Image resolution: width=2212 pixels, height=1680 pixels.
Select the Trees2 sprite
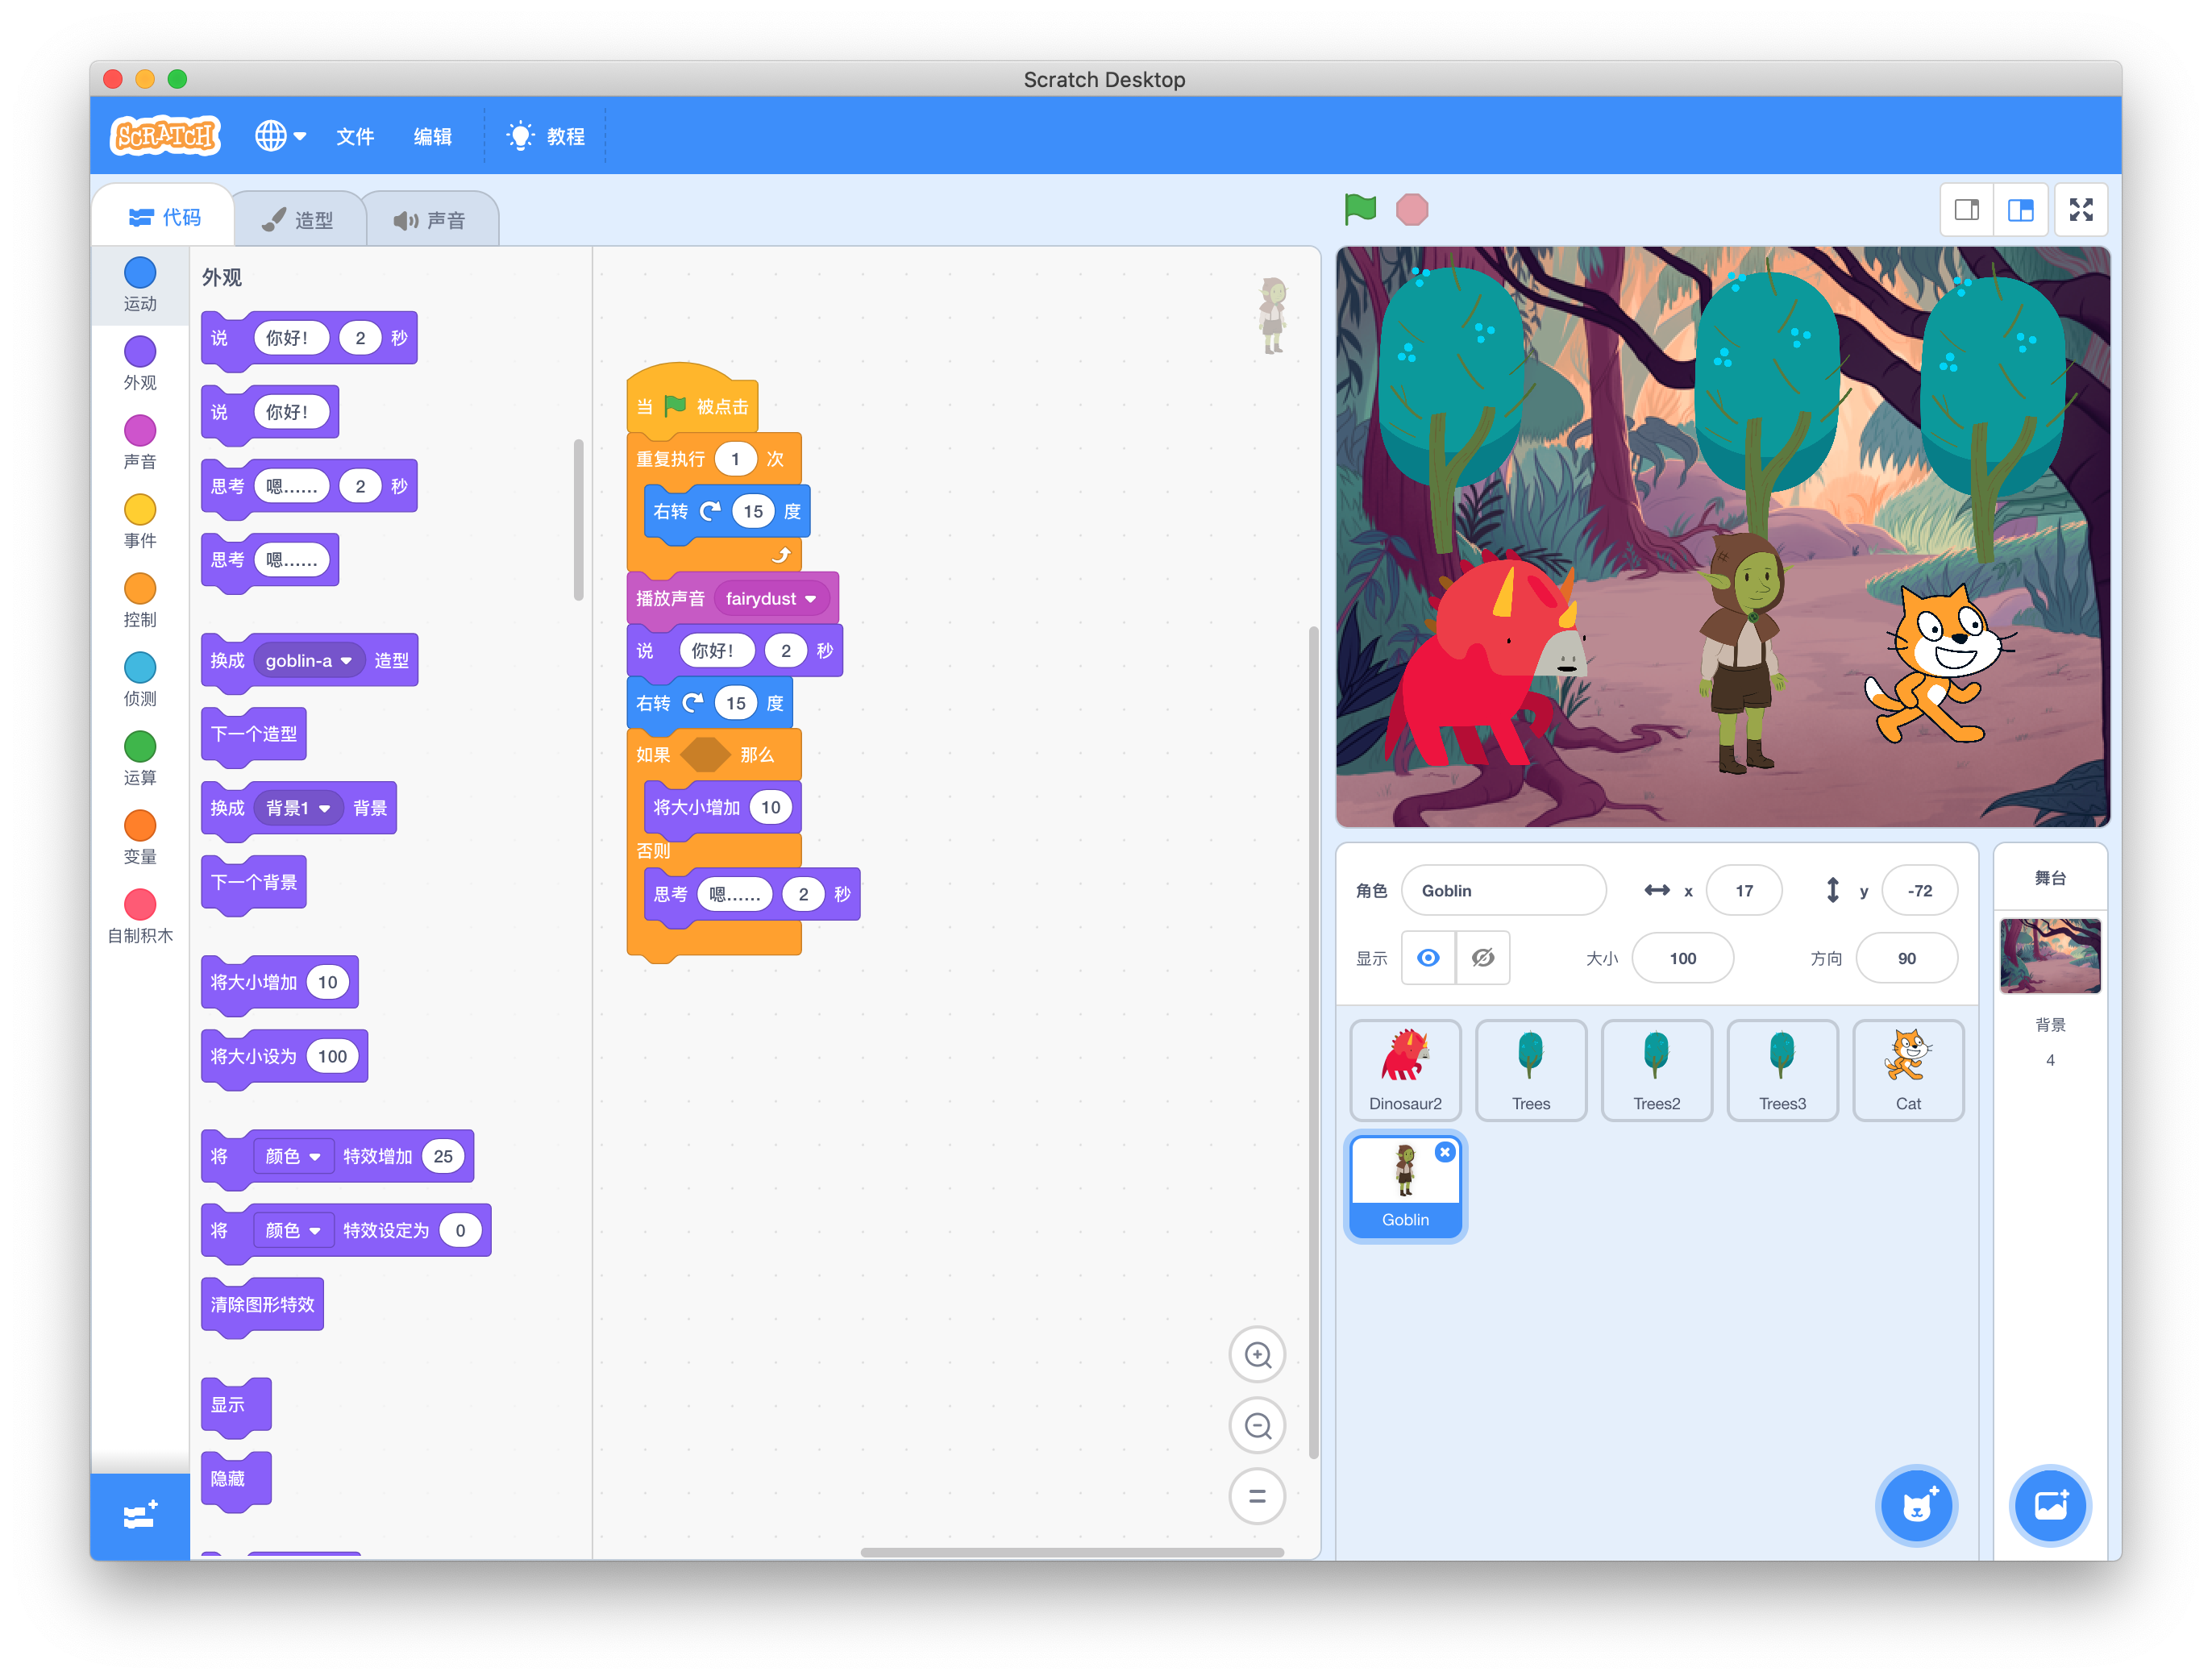(1657, 1070)
